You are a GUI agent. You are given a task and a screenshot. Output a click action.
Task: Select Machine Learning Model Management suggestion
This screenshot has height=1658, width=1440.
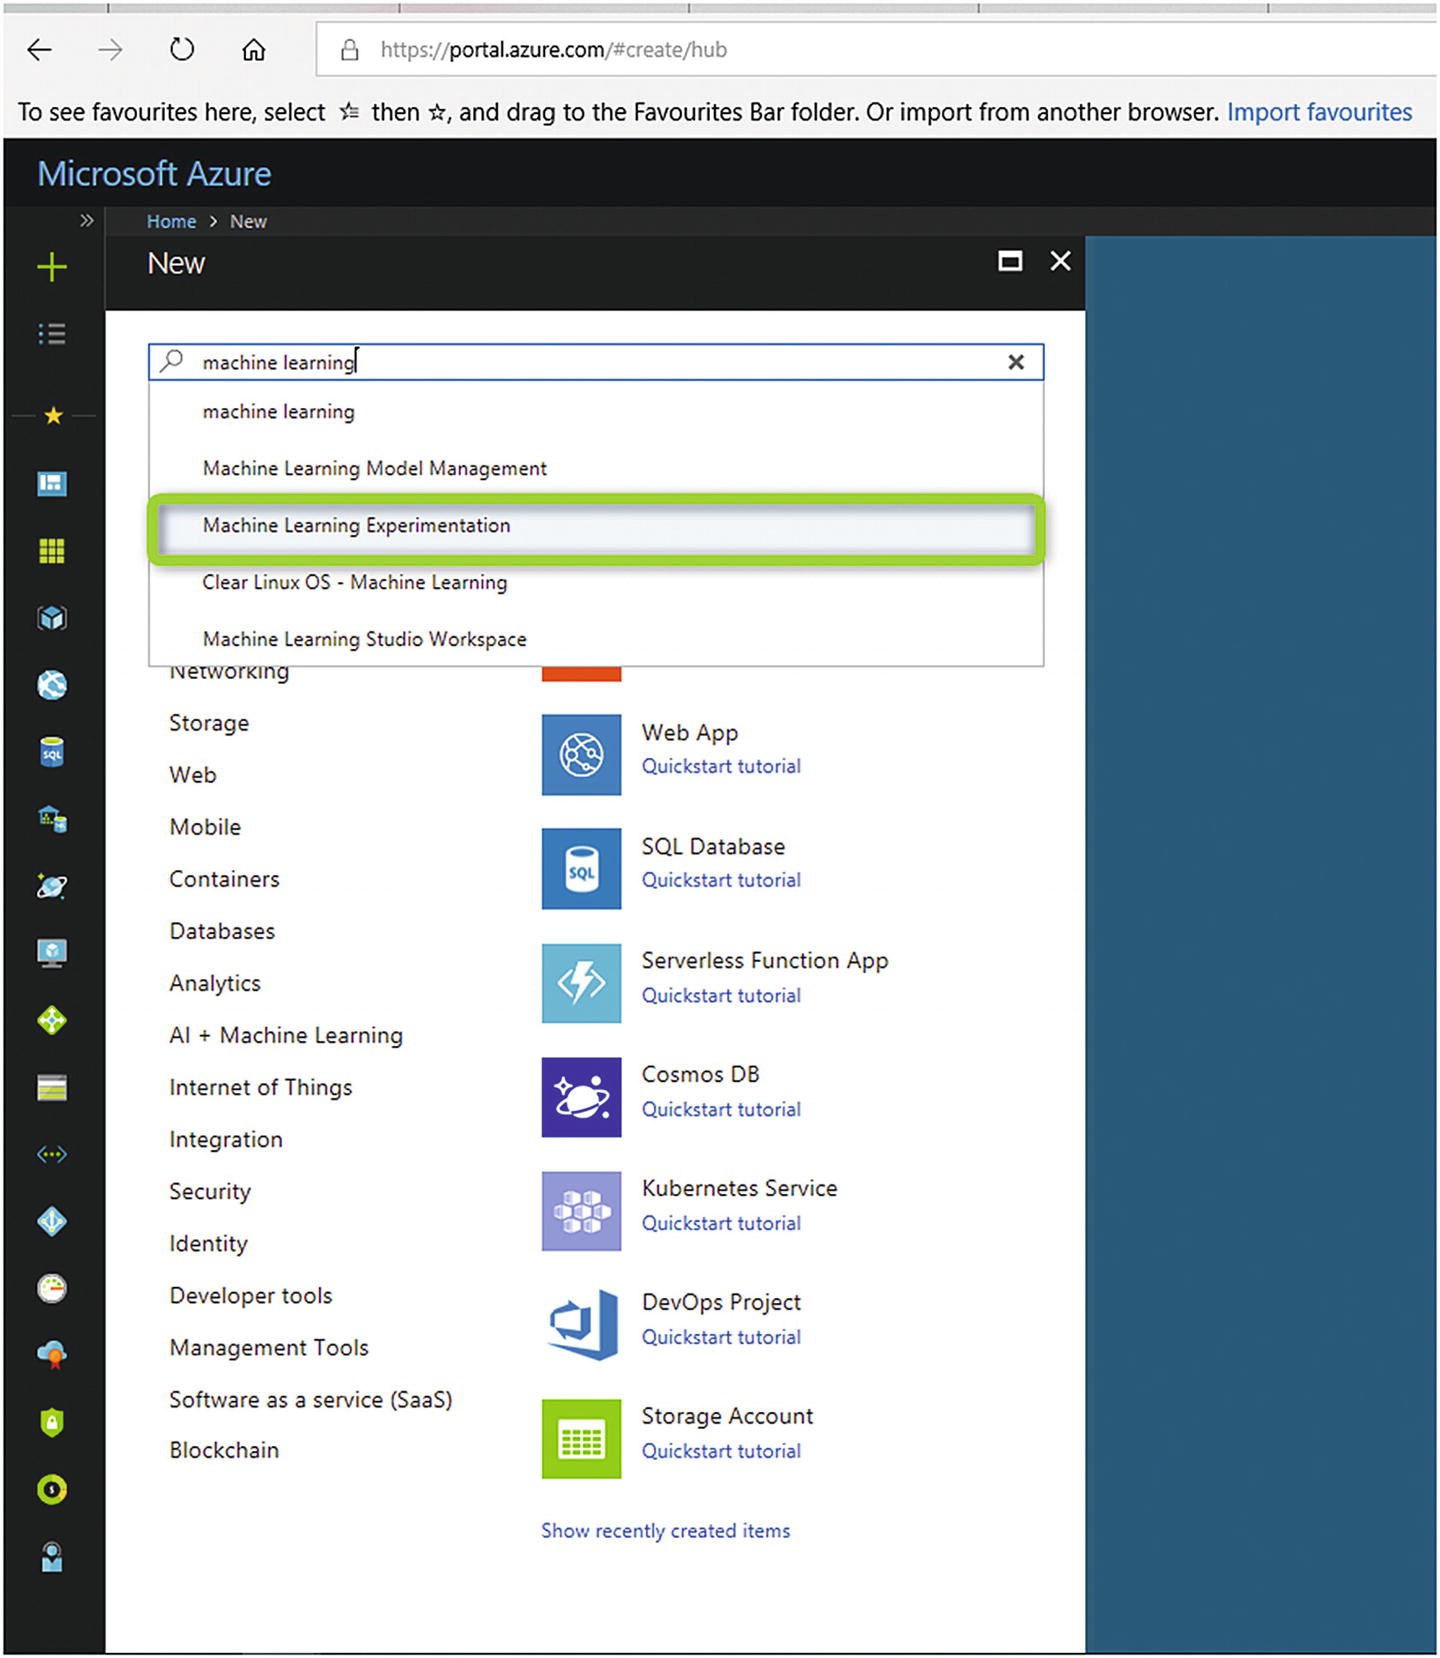[x=596, y=469]
